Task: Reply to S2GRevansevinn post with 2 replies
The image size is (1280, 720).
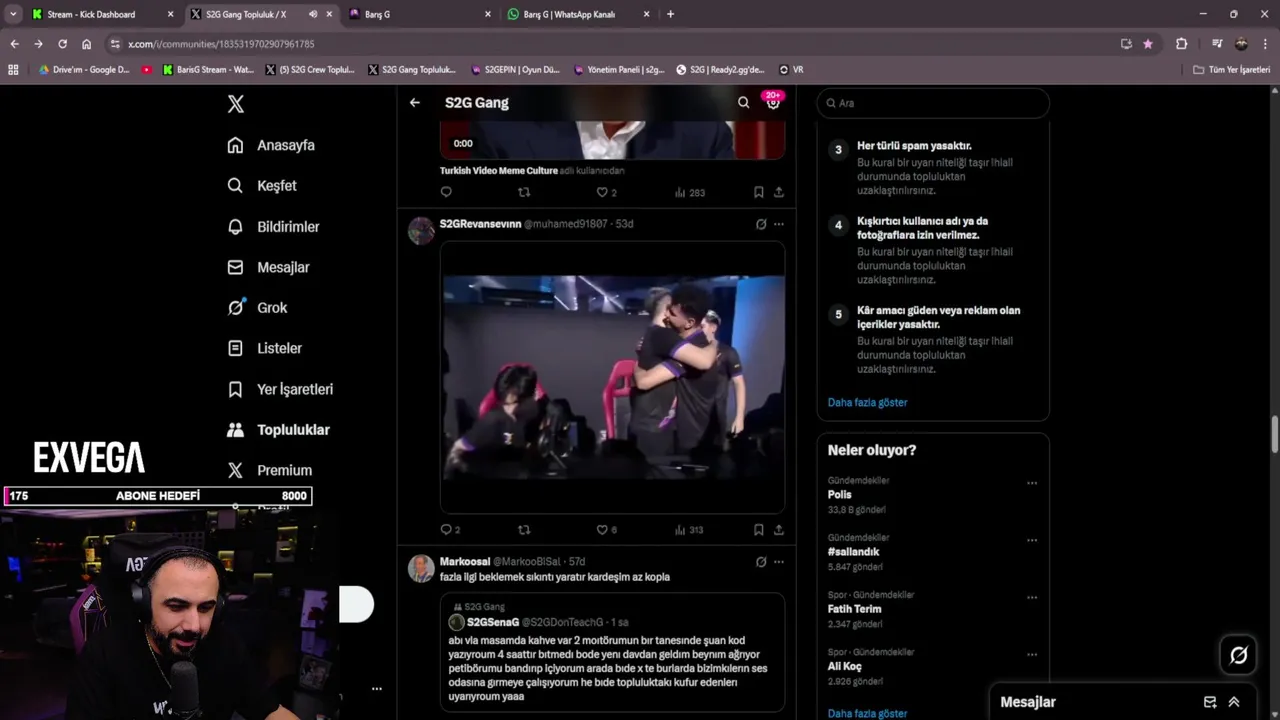Action: pos(450,530)
